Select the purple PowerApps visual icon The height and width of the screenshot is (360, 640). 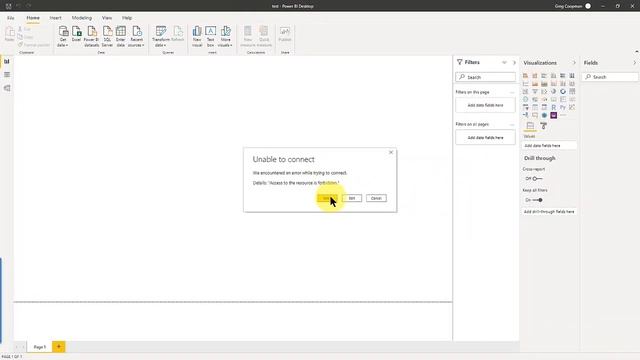click(553, 115)
